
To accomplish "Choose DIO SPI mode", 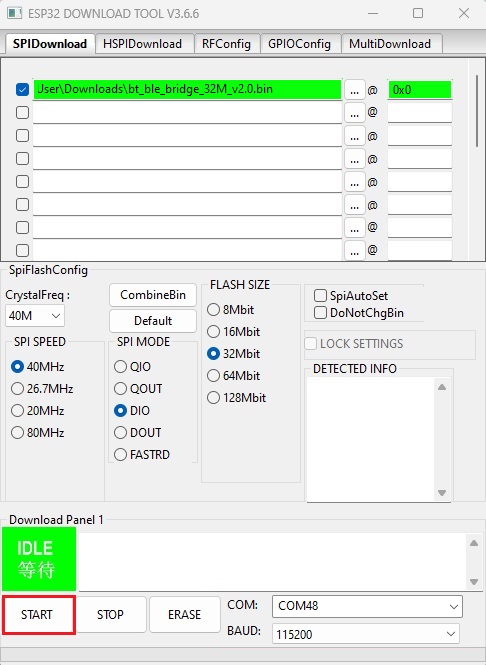I will (132, 411).
